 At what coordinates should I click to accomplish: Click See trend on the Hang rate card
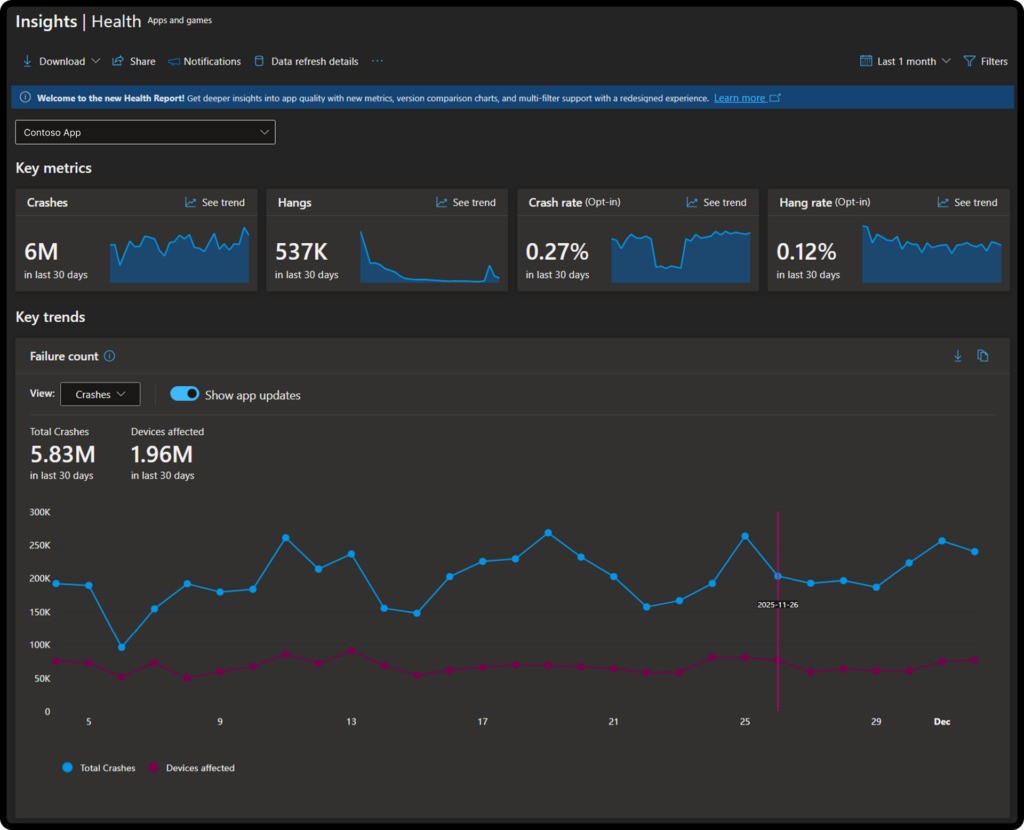coord(967,202)
